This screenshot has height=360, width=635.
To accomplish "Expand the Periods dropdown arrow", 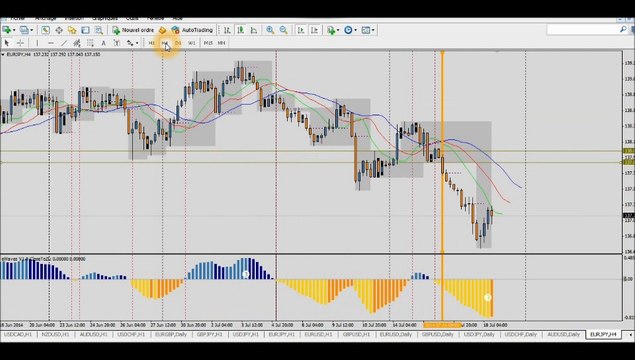I will 356,30.
